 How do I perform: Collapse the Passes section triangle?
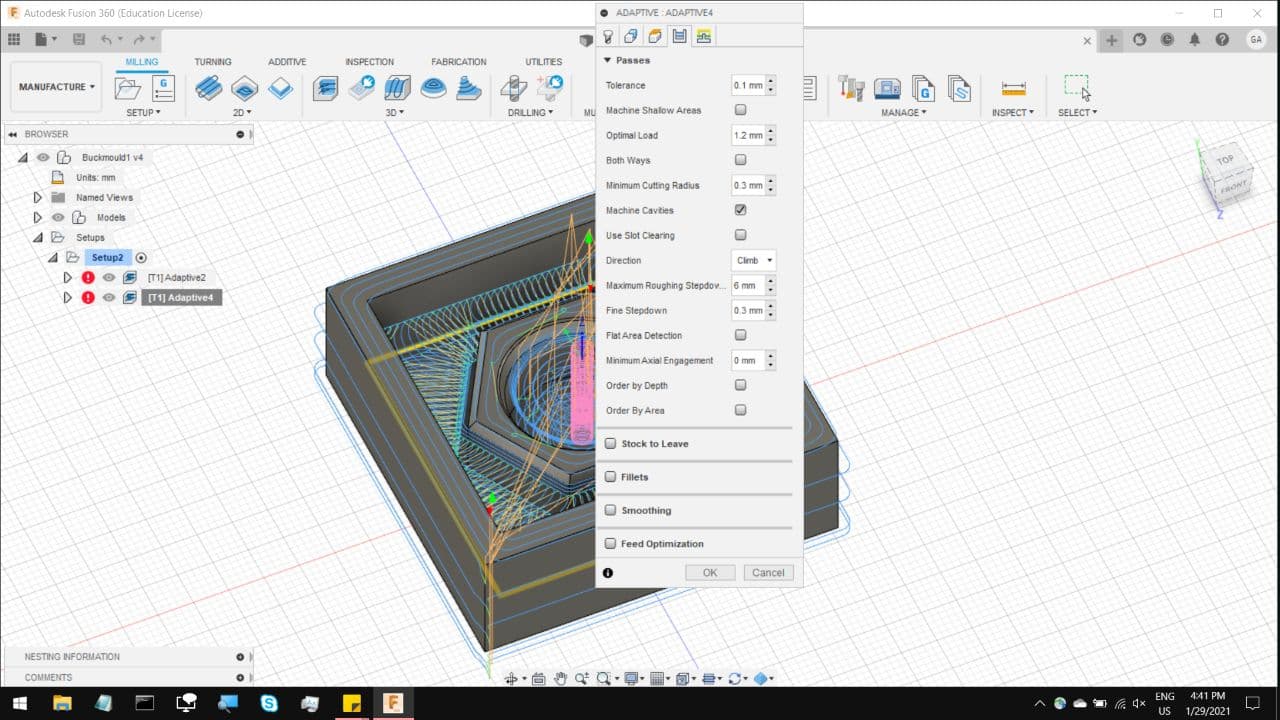coord(607,60)
